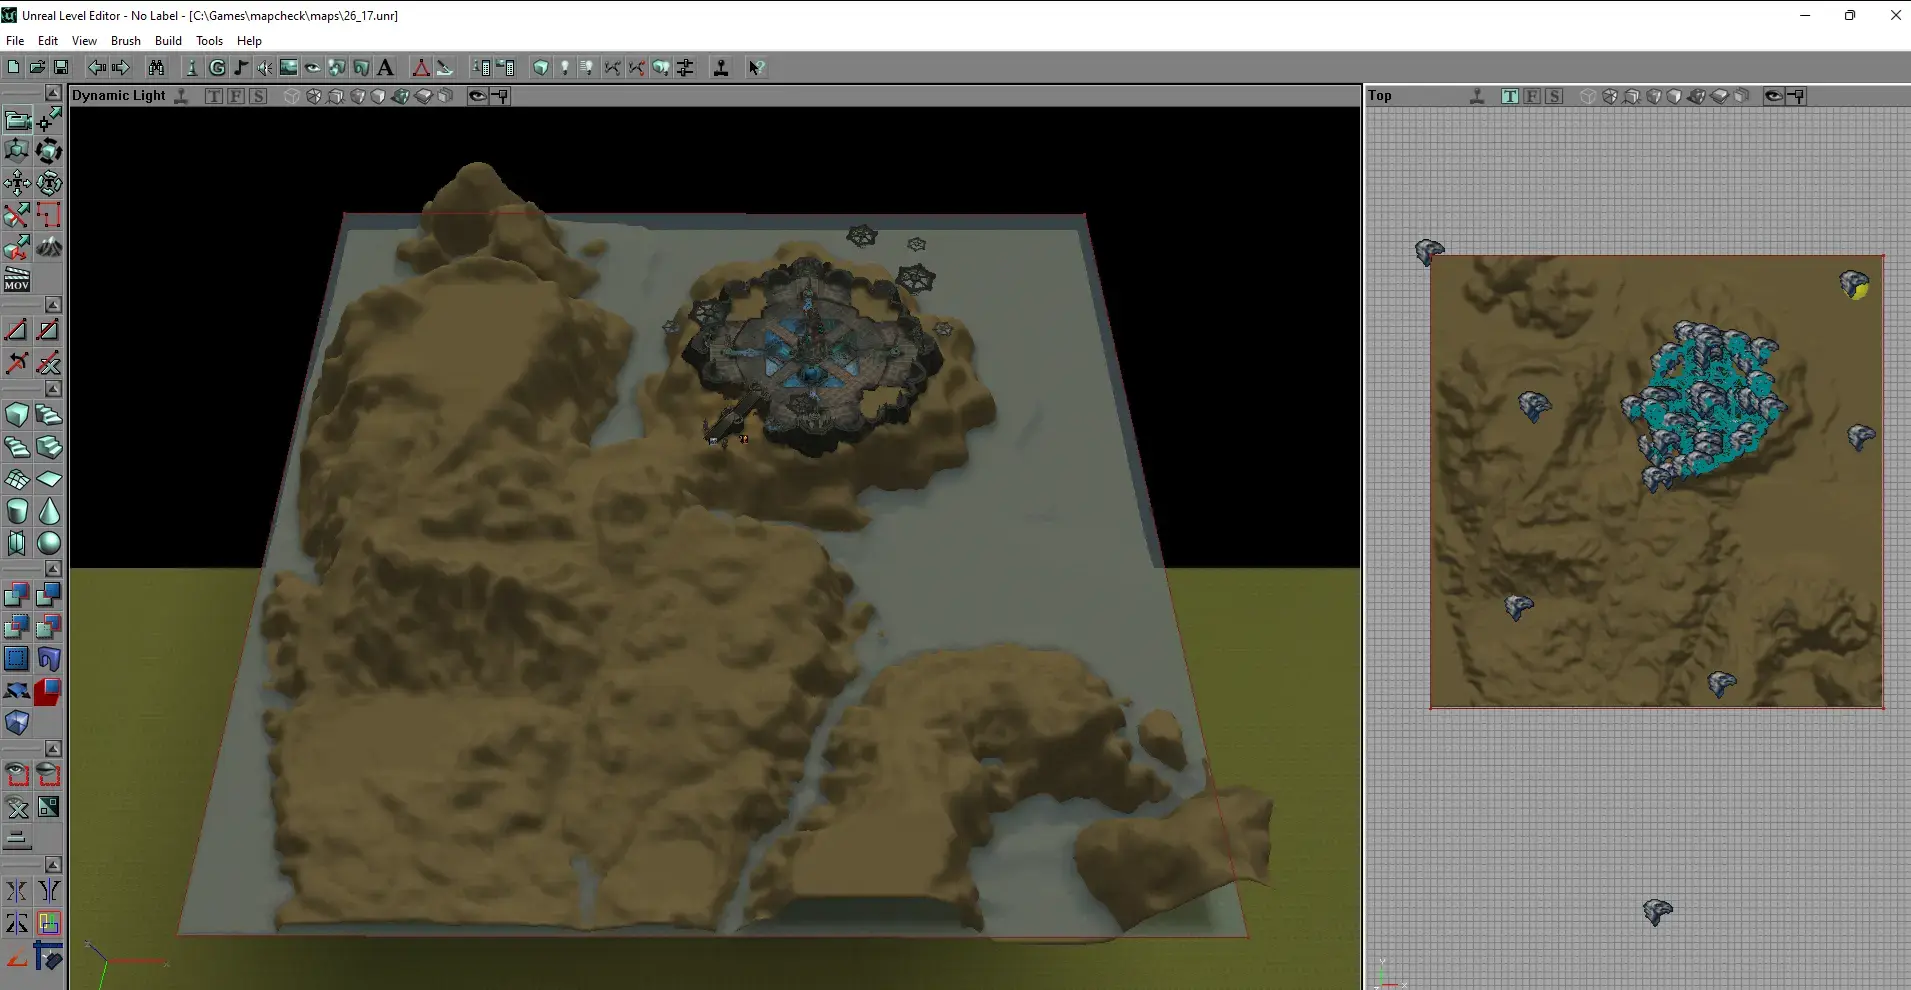Viewport: 1911px width, 990px height.
Task: Click the Subtract brush CSG icon
Action: (49, 595)
